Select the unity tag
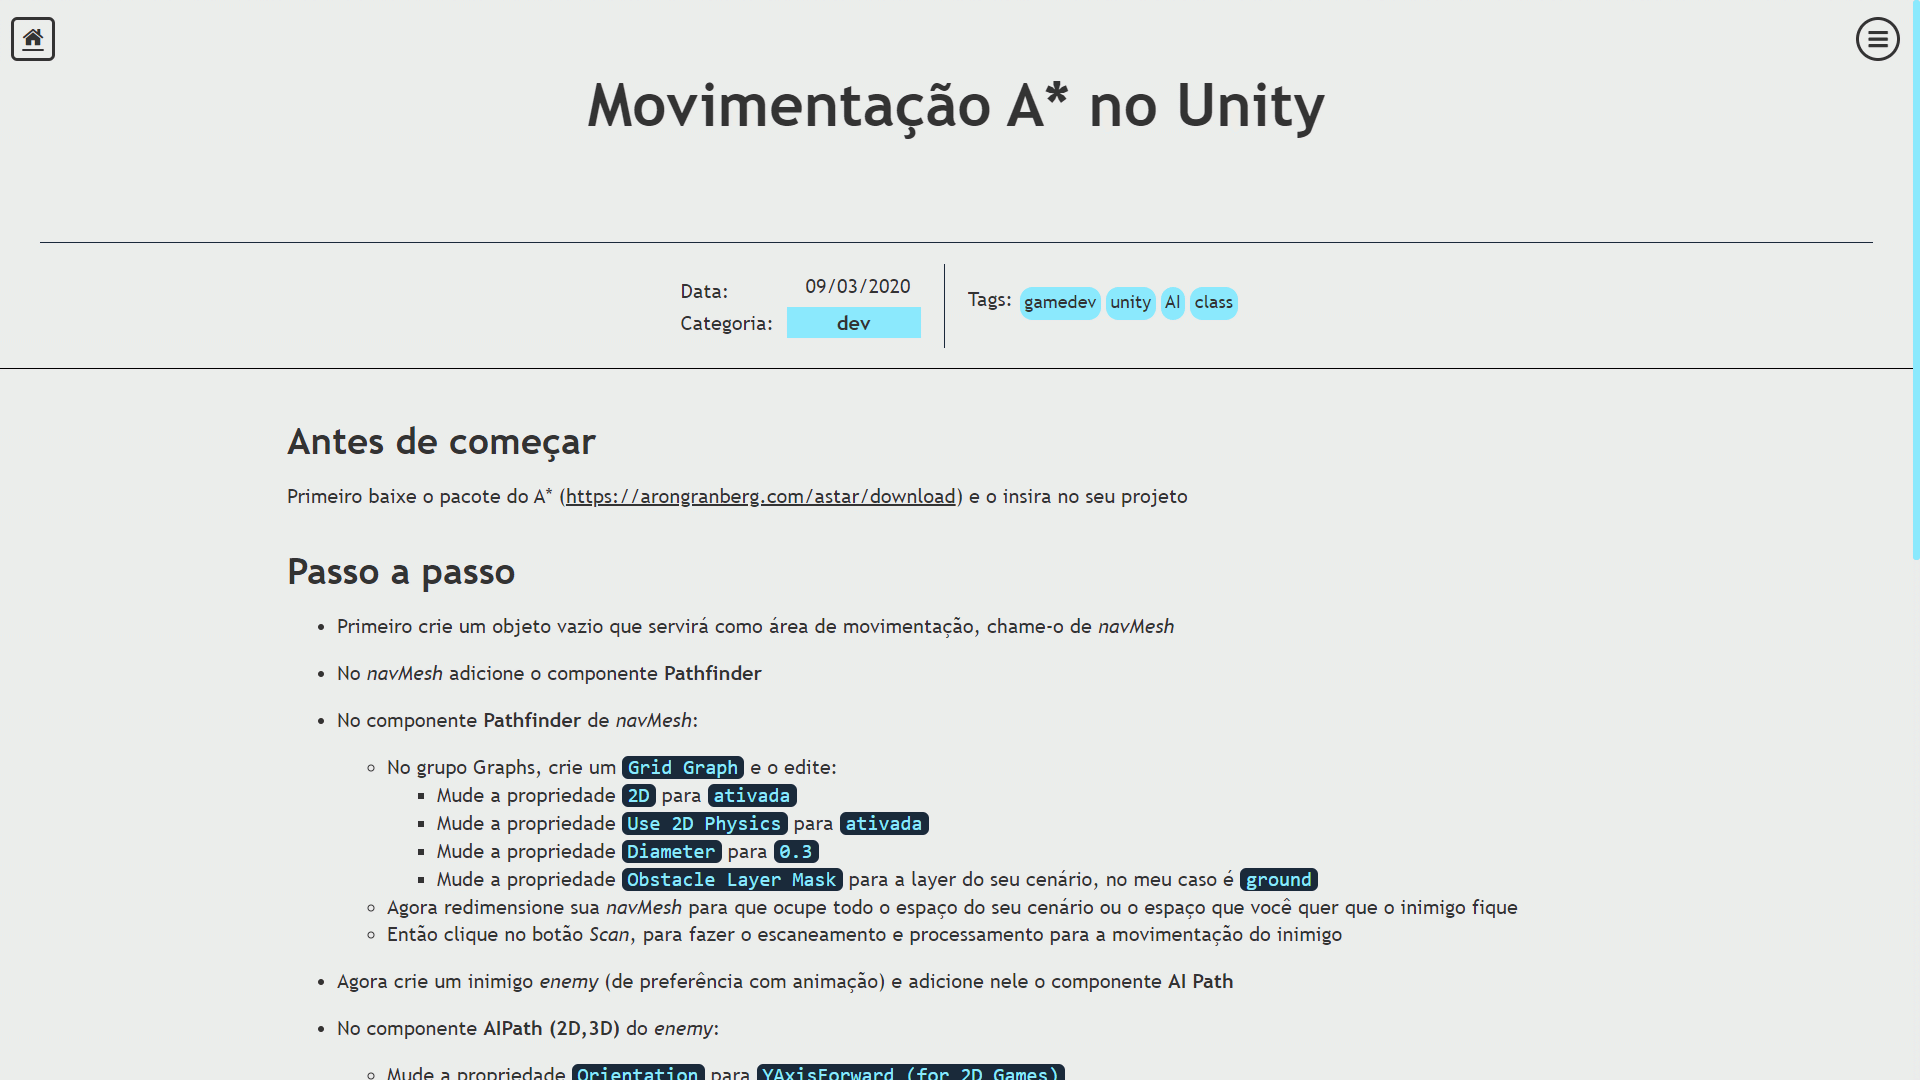Screen dimensions: 1920x1080 [1130, 302]
